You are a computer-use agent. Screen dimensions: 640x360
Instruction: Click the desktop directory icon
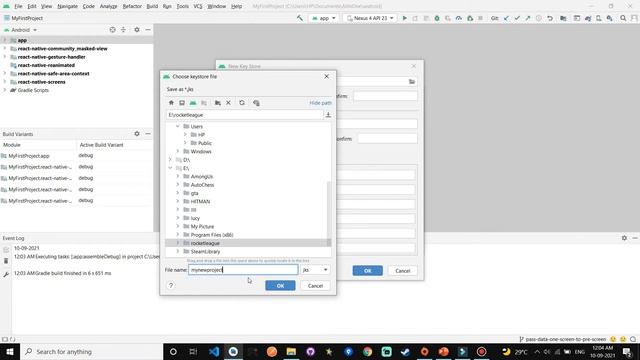tap(182, 103)
